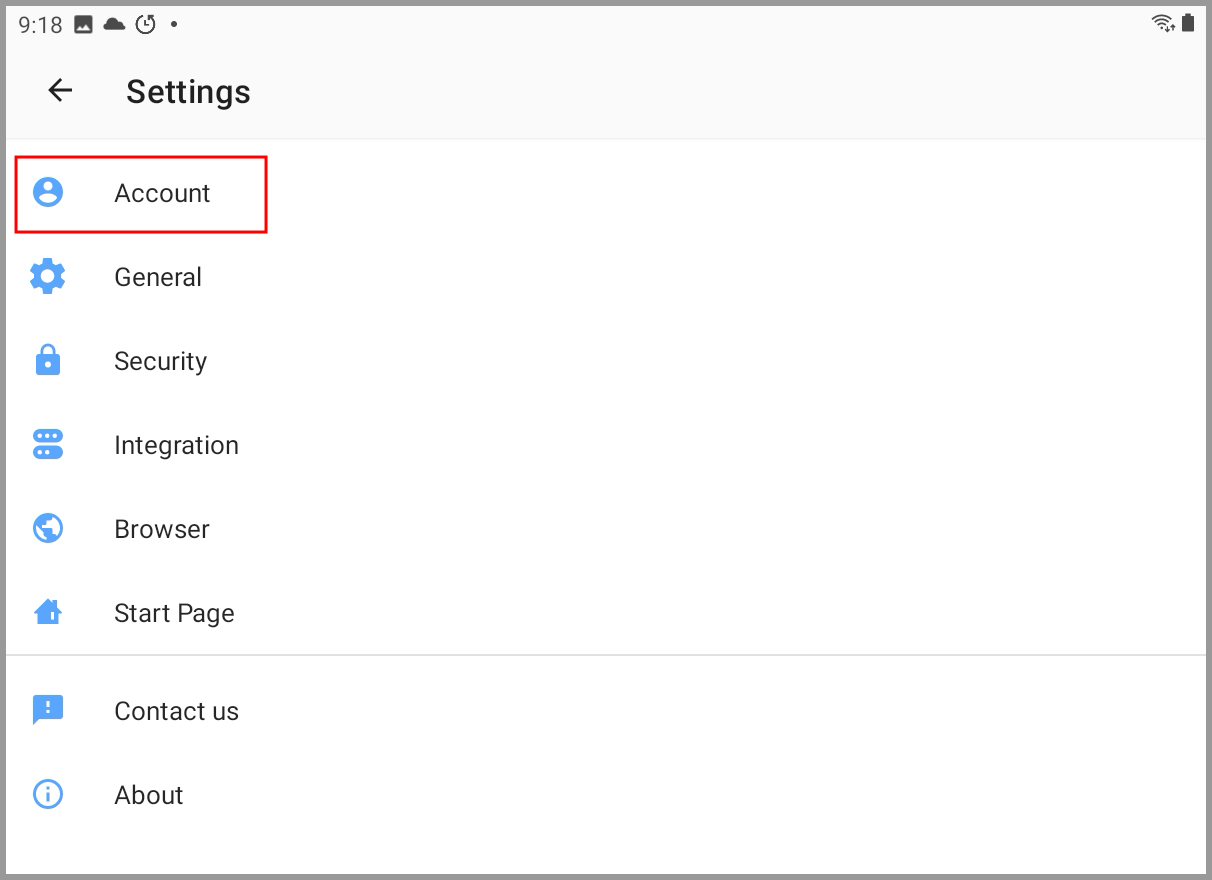Click the cloud icon in the status bar
This screenshot has height=880, width=1212.
click(x=114, y=22)
